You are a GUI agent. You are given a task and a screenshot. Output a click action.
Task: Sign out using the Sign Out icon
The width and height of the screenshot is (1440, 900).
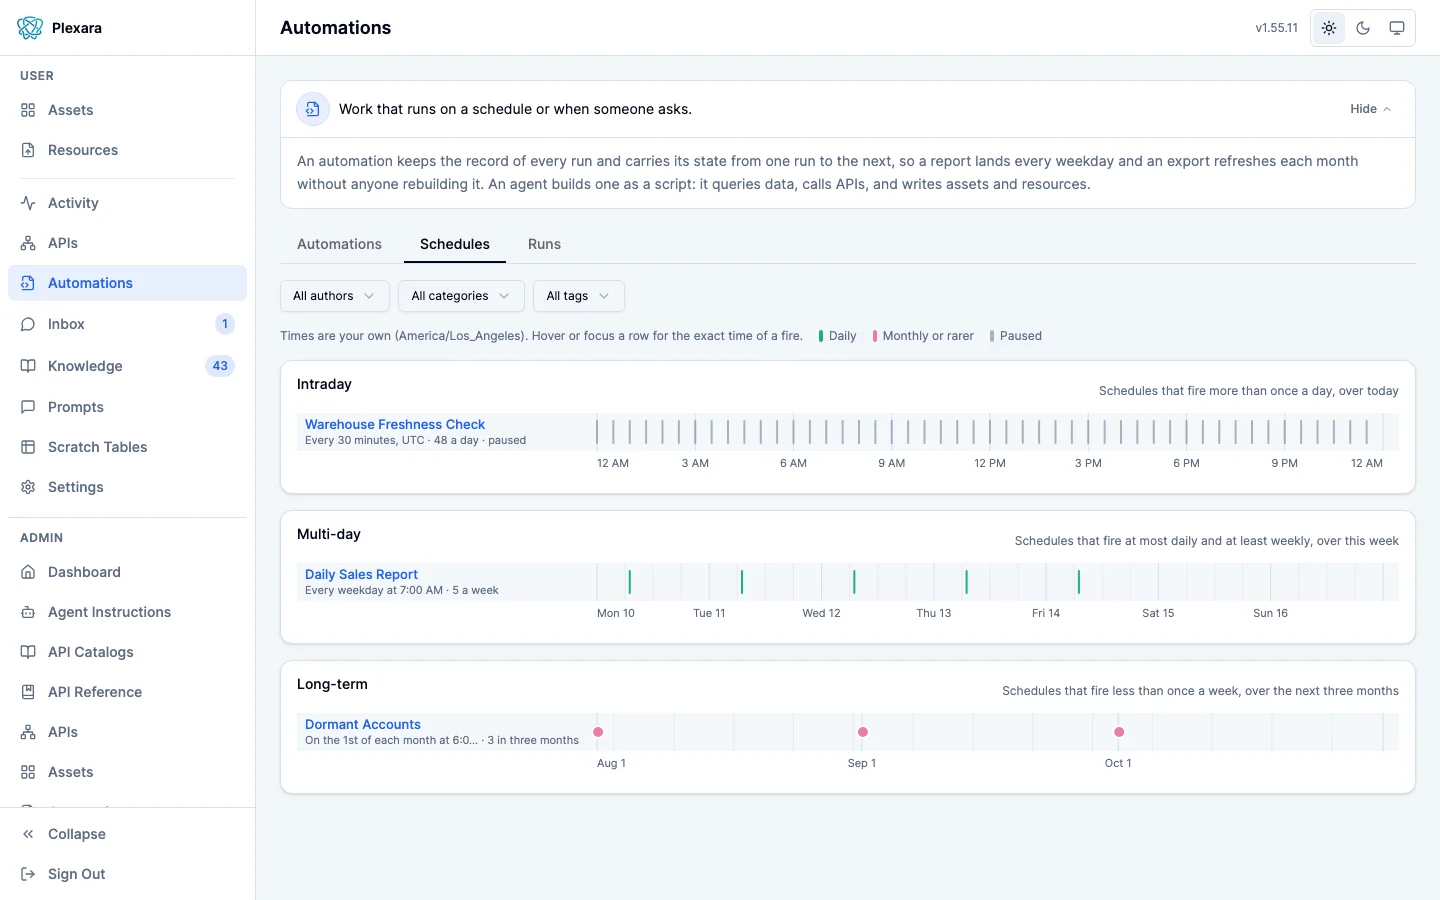28,874
